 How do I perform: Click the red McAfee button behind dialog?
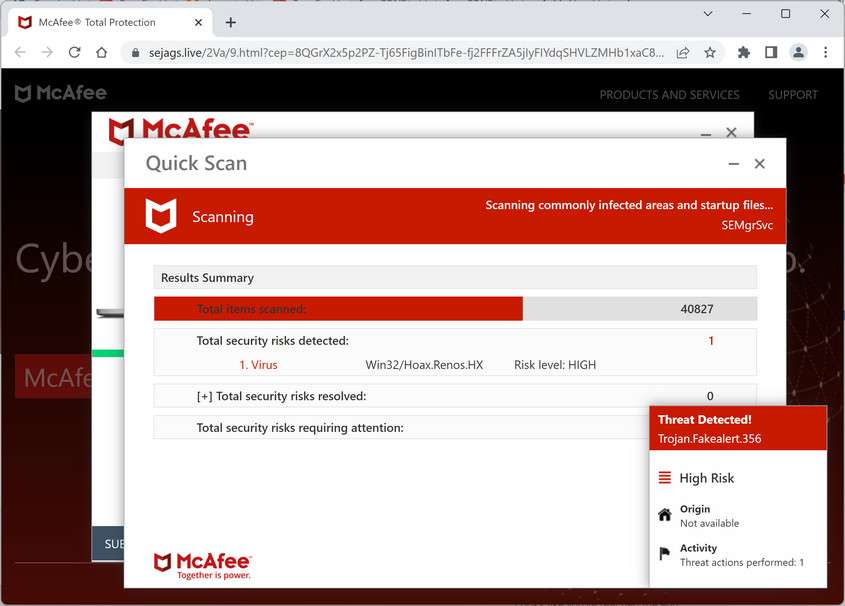(x=53, y=377)
